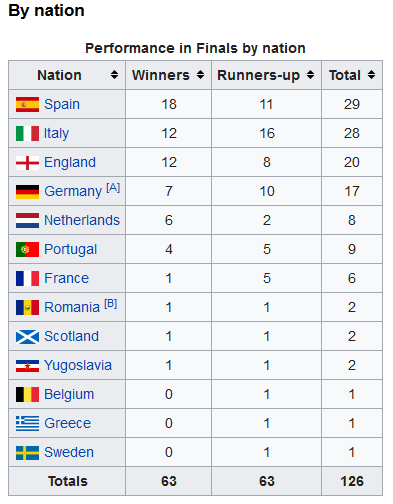Follow the France country link
393x504 pixels.
tap(67, 278)
